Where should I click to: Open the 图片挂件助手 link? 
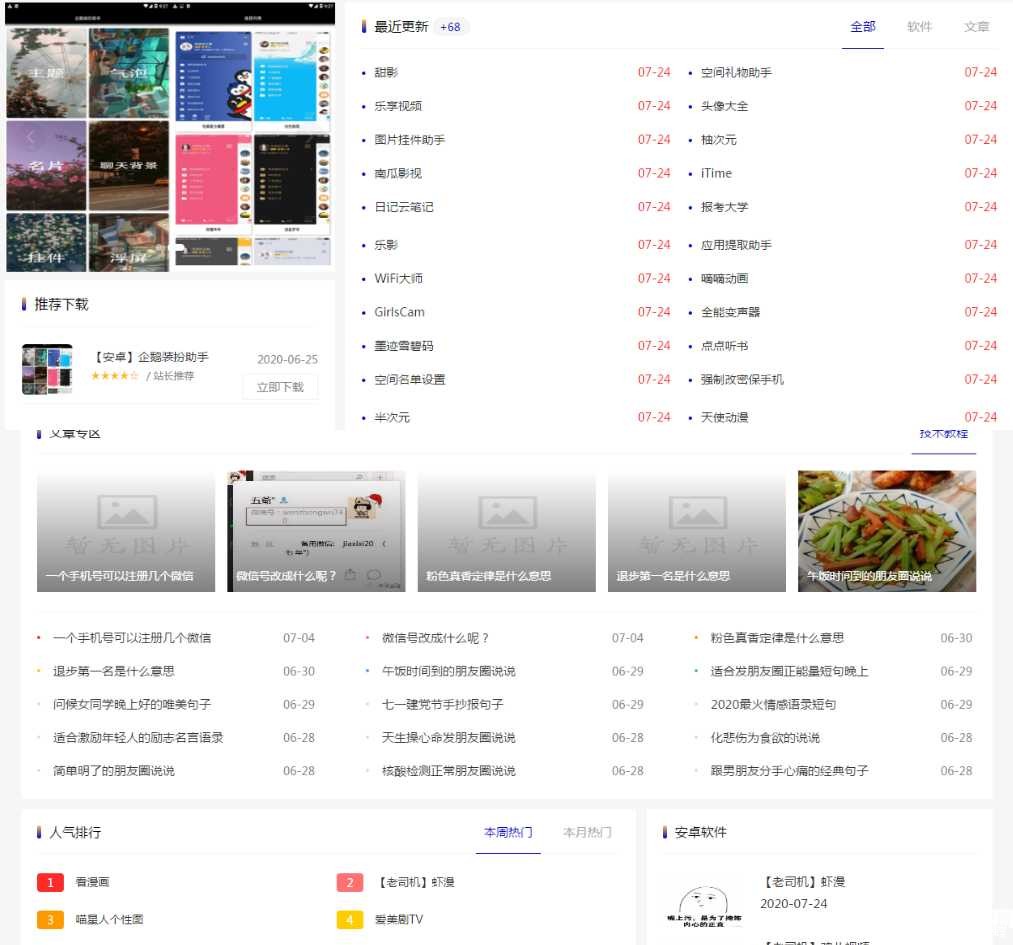[410, 140]
